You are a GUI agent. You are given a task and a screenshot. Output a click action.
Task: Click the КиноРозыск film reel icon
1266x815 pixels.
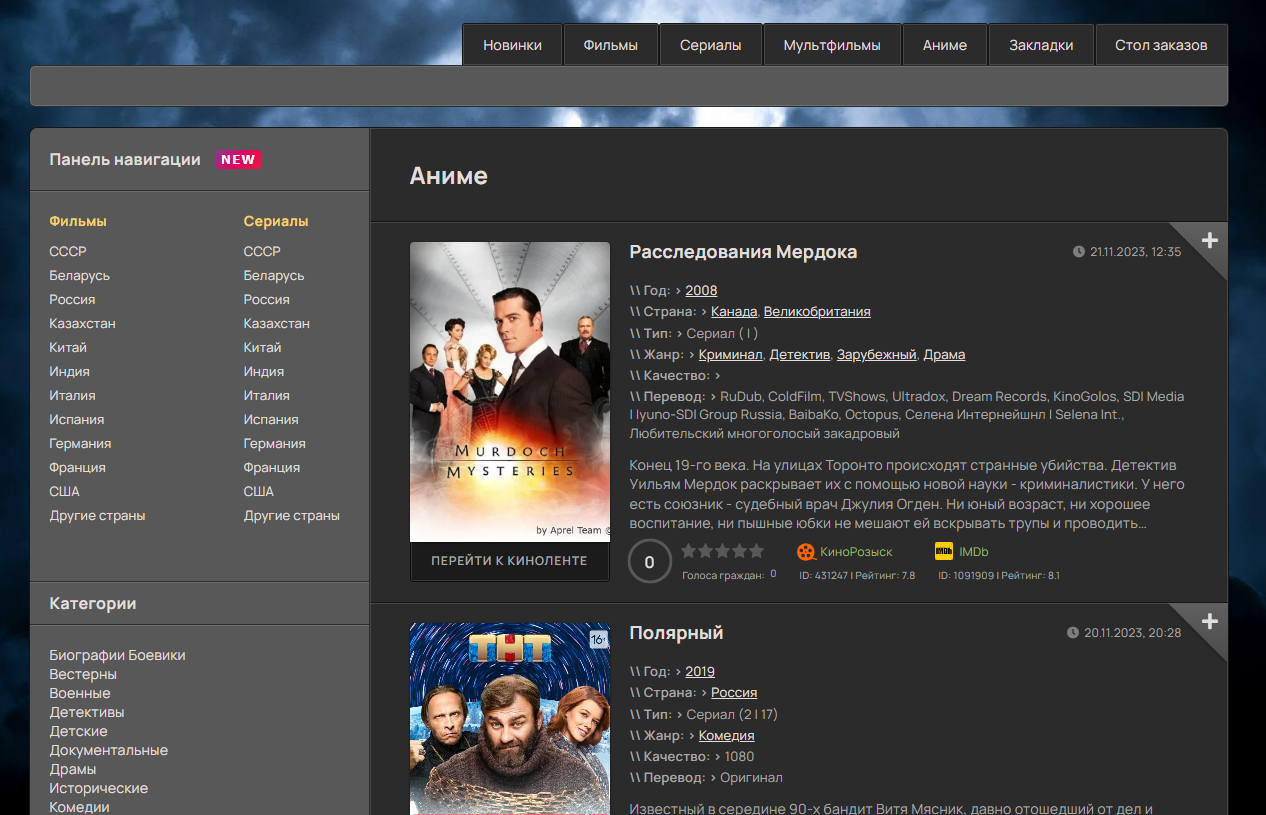(x=805, y=551)
